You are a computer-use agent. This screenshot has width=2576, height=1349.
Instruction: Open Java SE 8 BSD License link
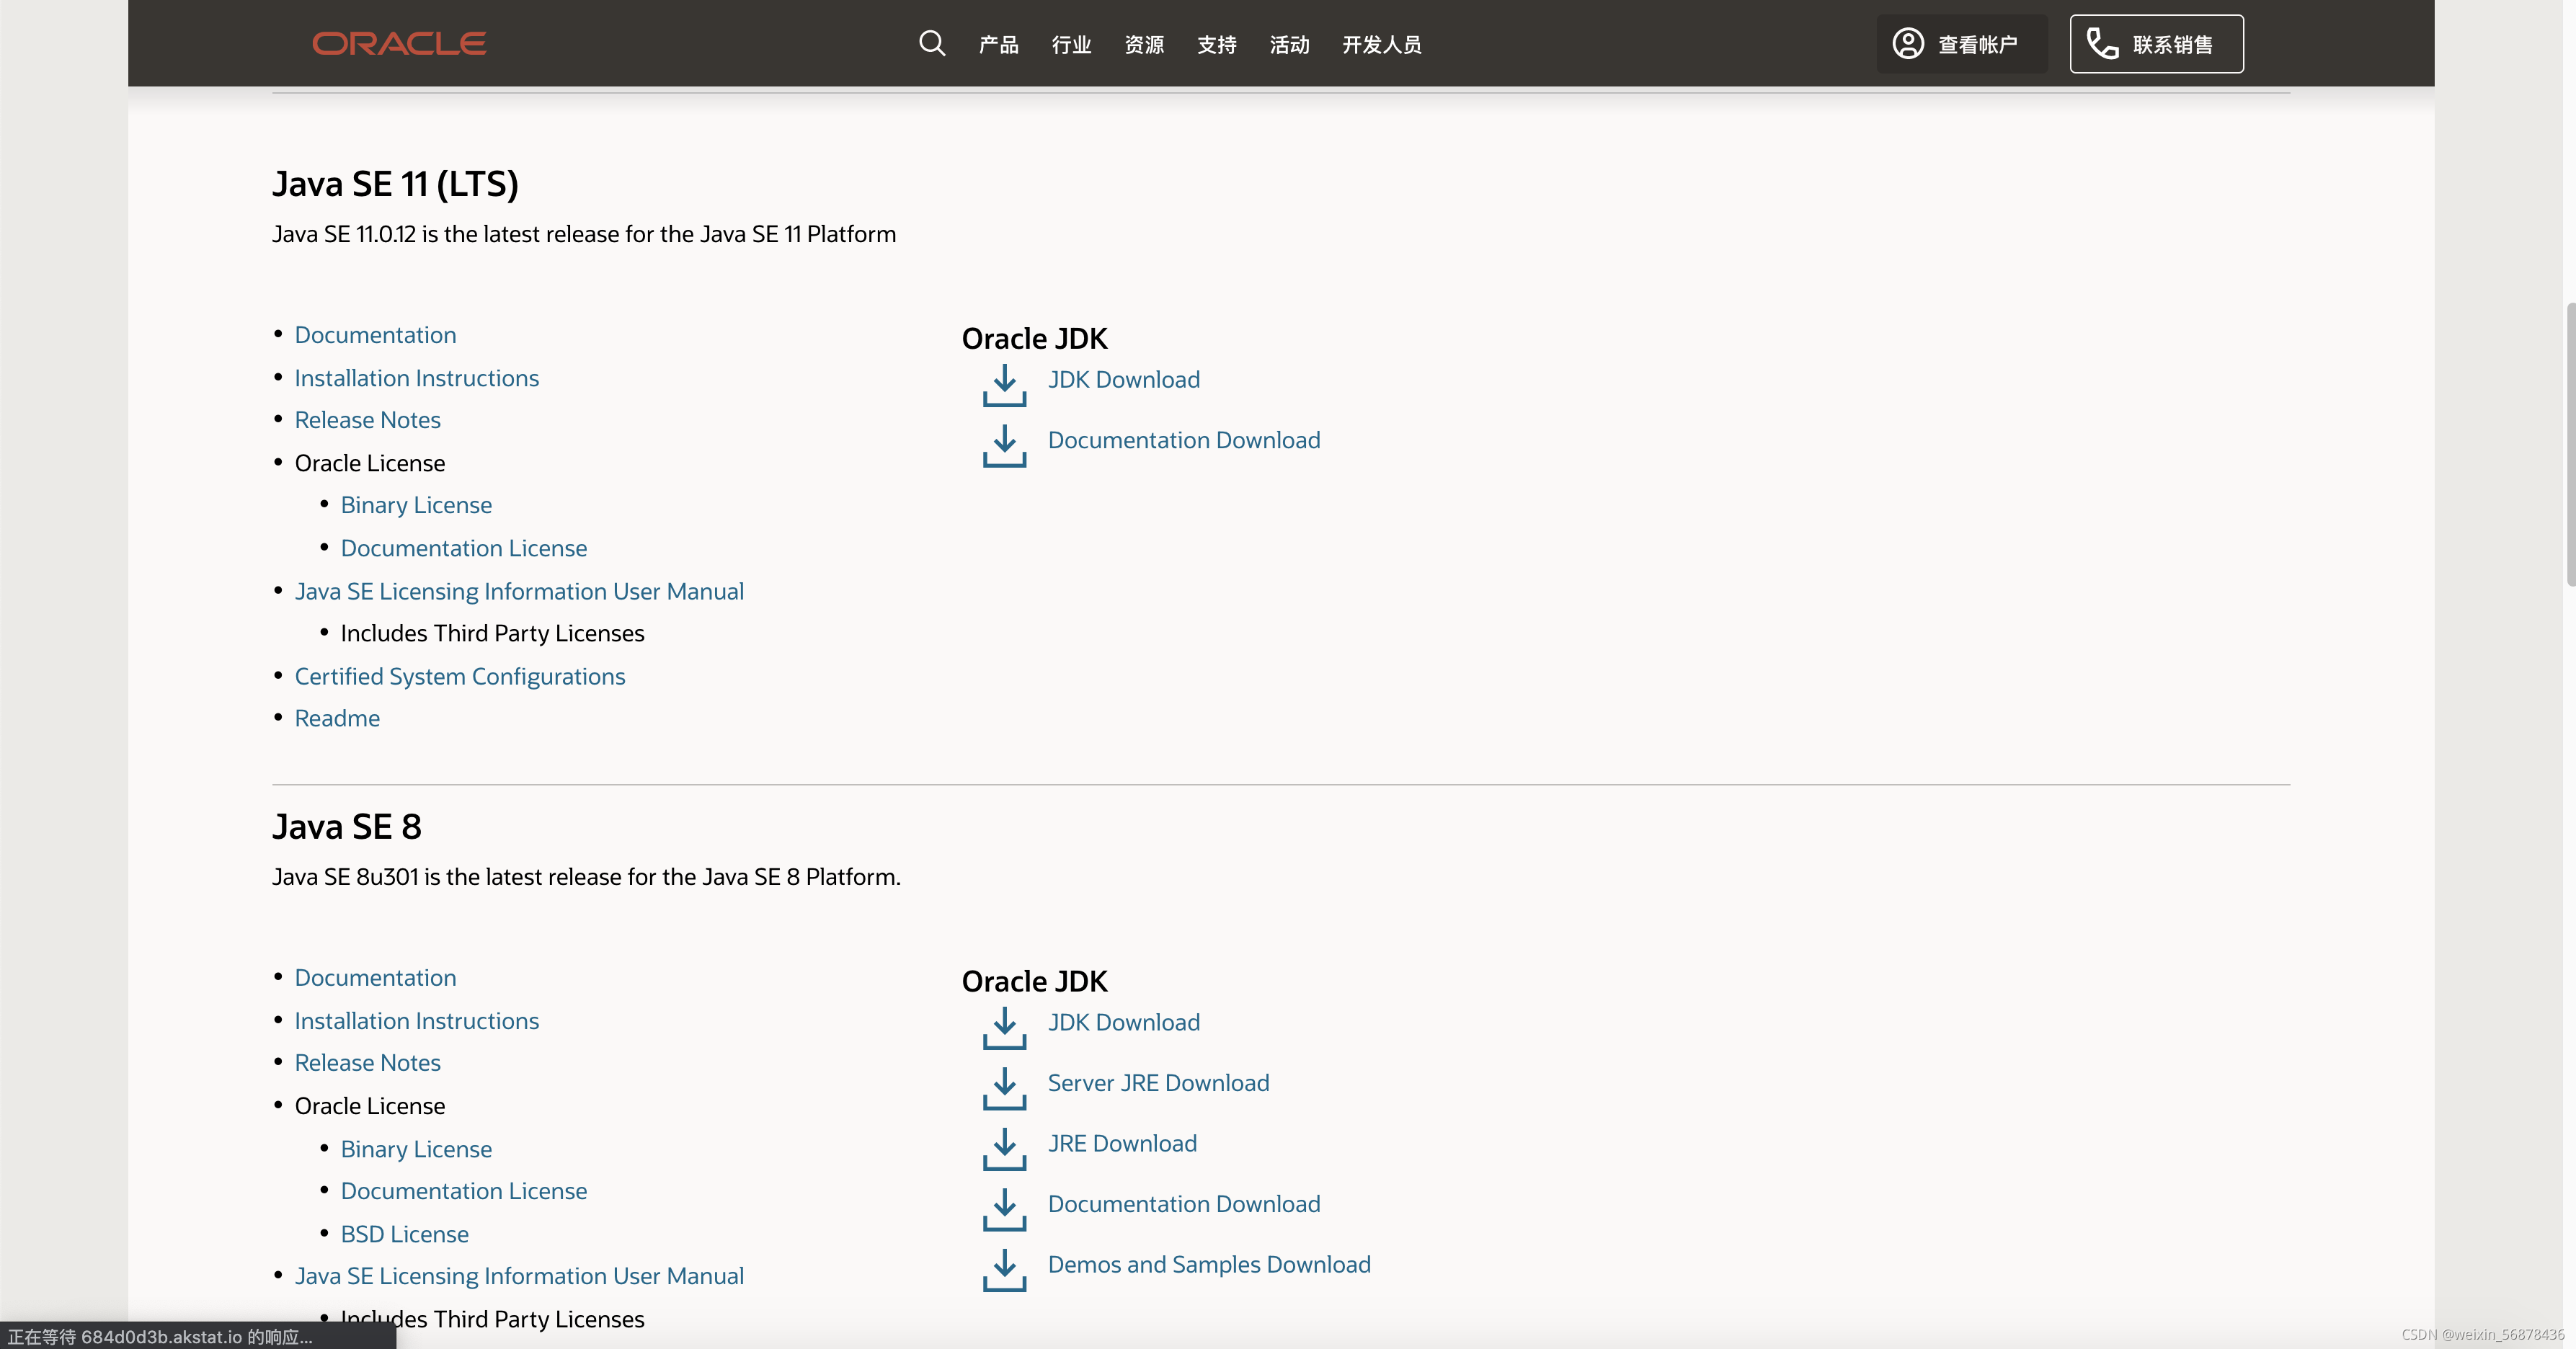coord(404,1234)
